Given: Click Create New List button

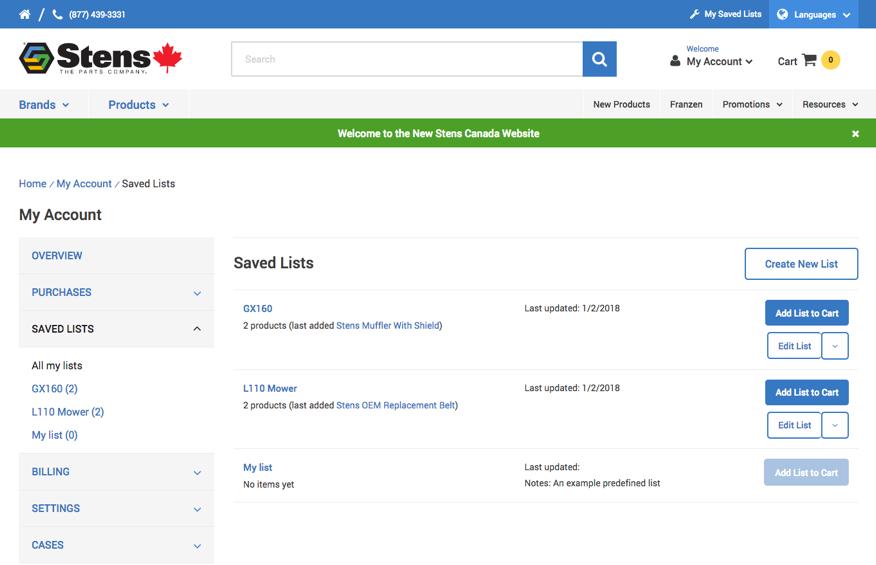Looking at the screenshot, I should point(801,264).
